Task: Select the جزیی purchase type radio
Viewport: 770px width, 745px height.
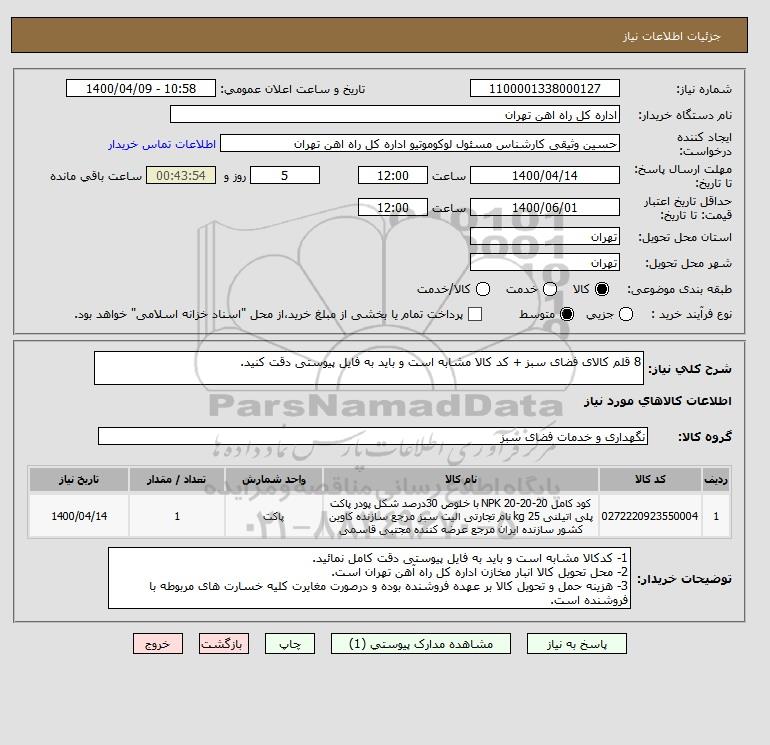Action: point(626,314)
